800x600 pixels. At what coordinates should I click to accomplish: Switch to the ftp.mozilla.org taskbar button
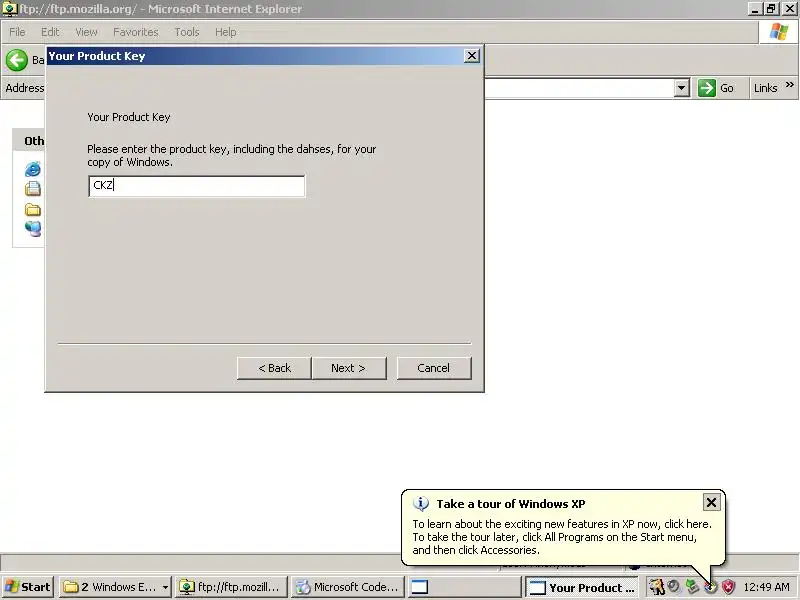point(231,587)
